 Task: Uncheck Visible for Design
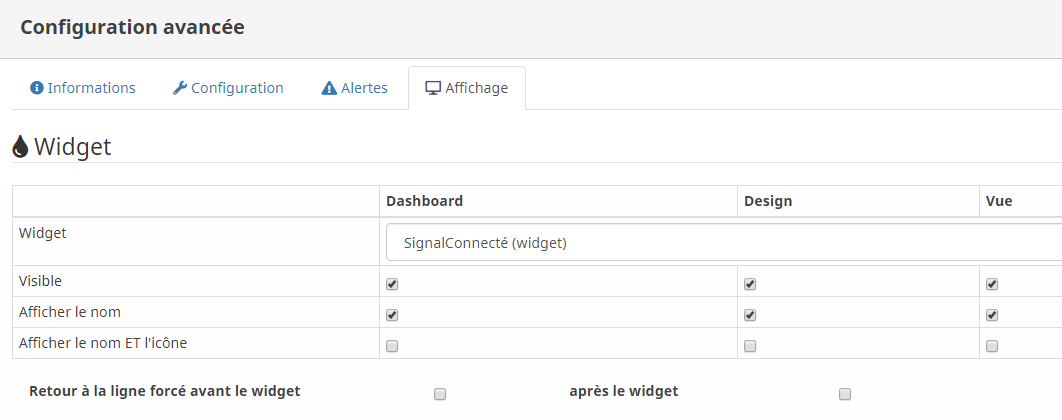(x=750, y=285)
